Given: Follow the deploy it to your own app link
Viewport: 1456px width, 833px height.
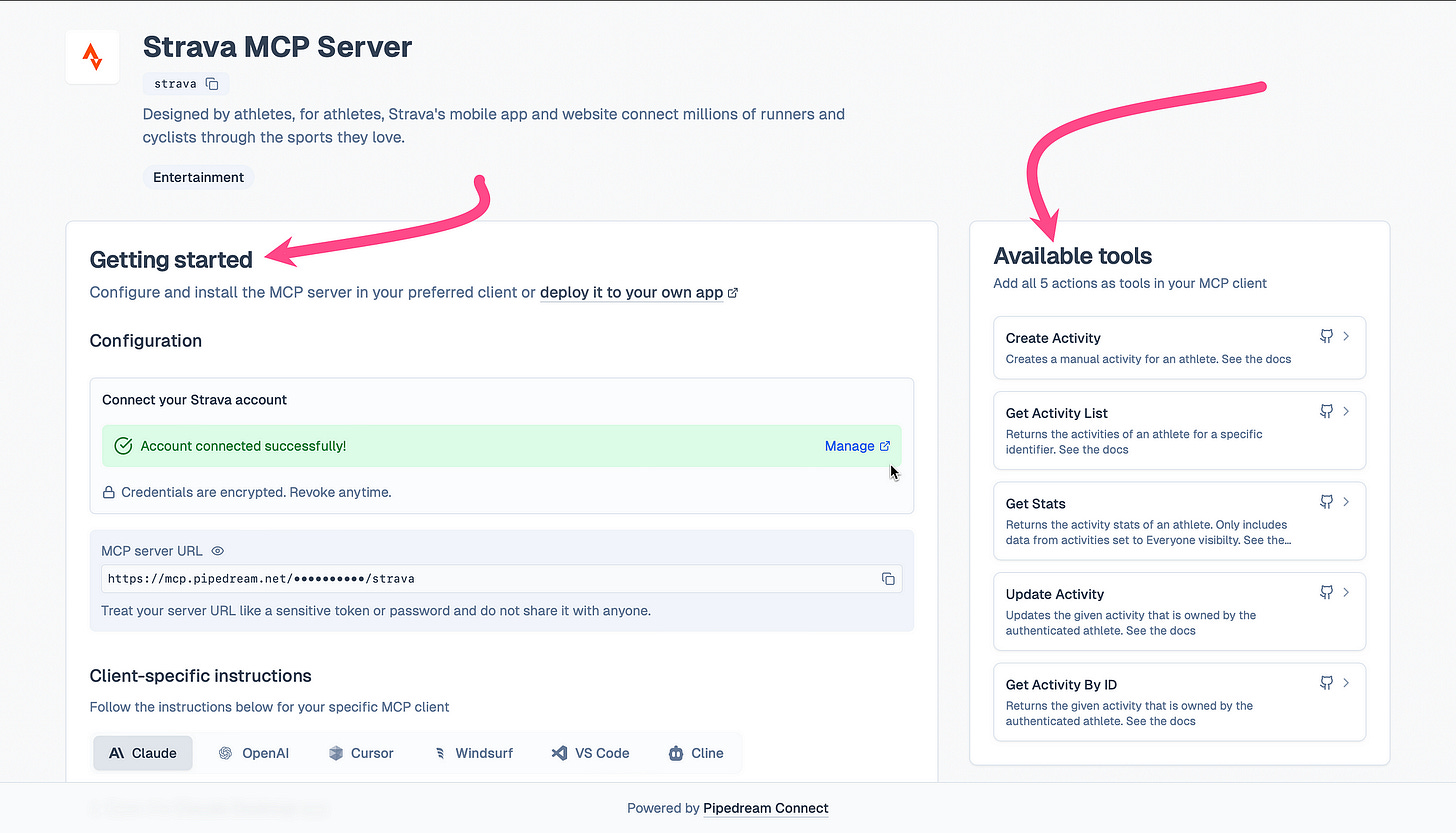Looking at the screenshot, I should coord(638,293).
